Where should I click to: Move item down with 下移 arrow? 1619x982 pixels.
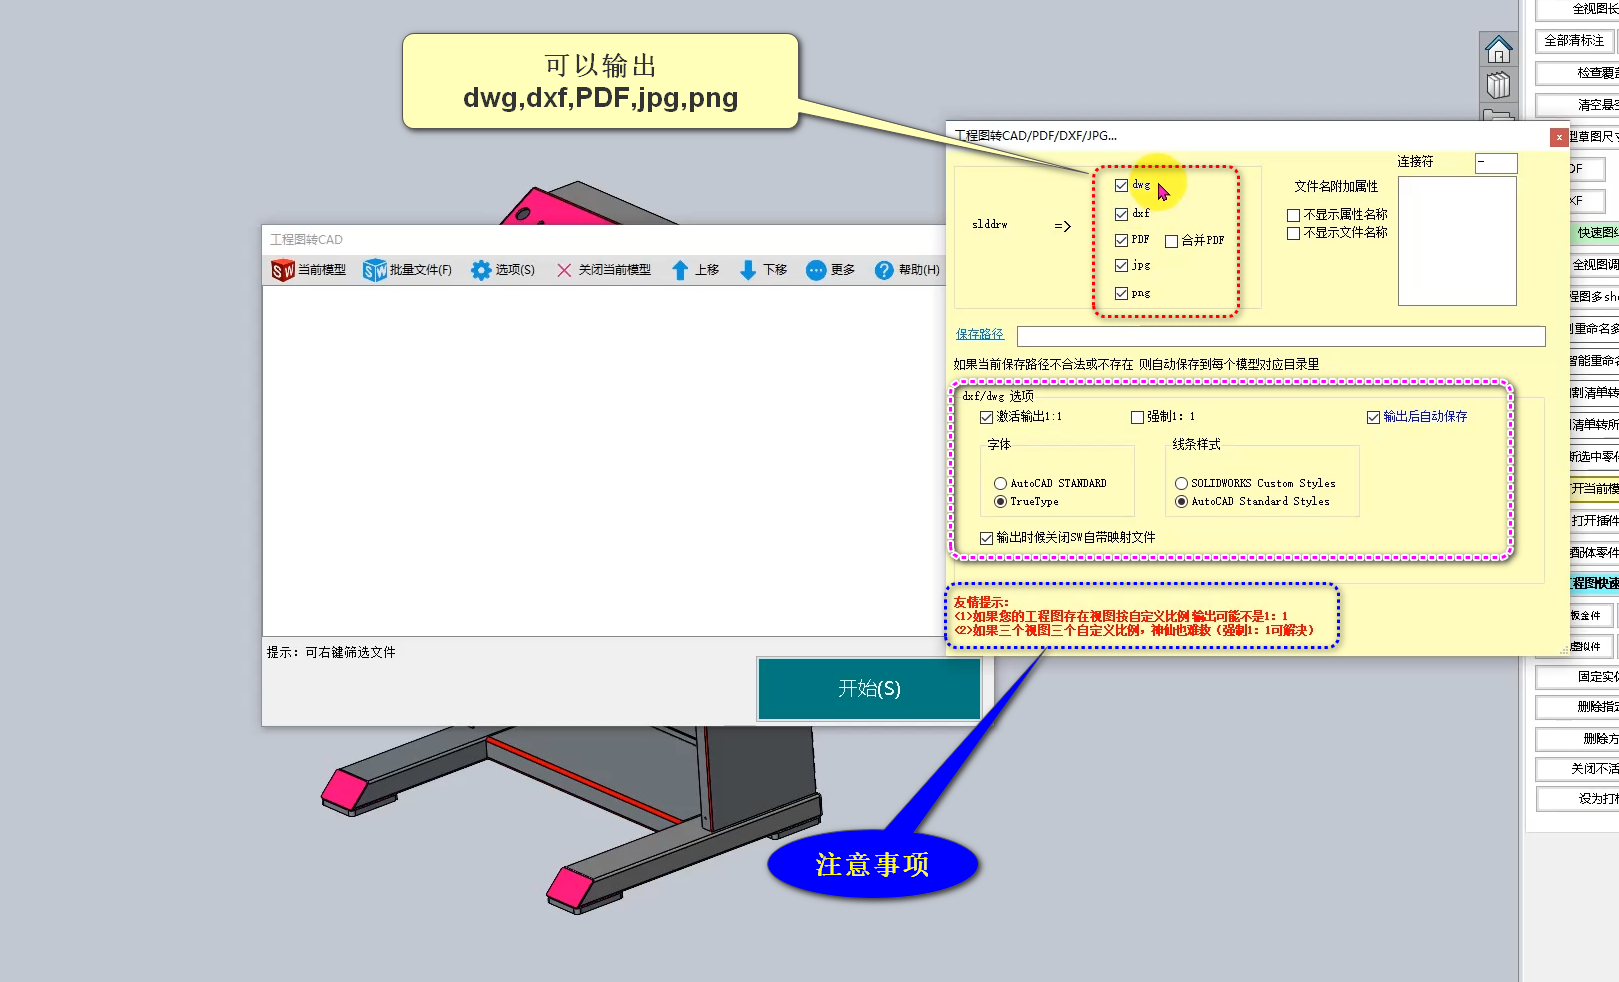748,270
